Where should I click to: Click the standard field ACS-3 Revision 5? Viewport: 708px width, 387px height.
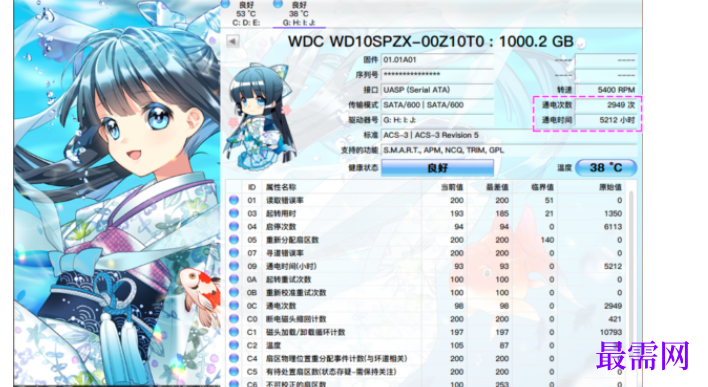(509, 135)
